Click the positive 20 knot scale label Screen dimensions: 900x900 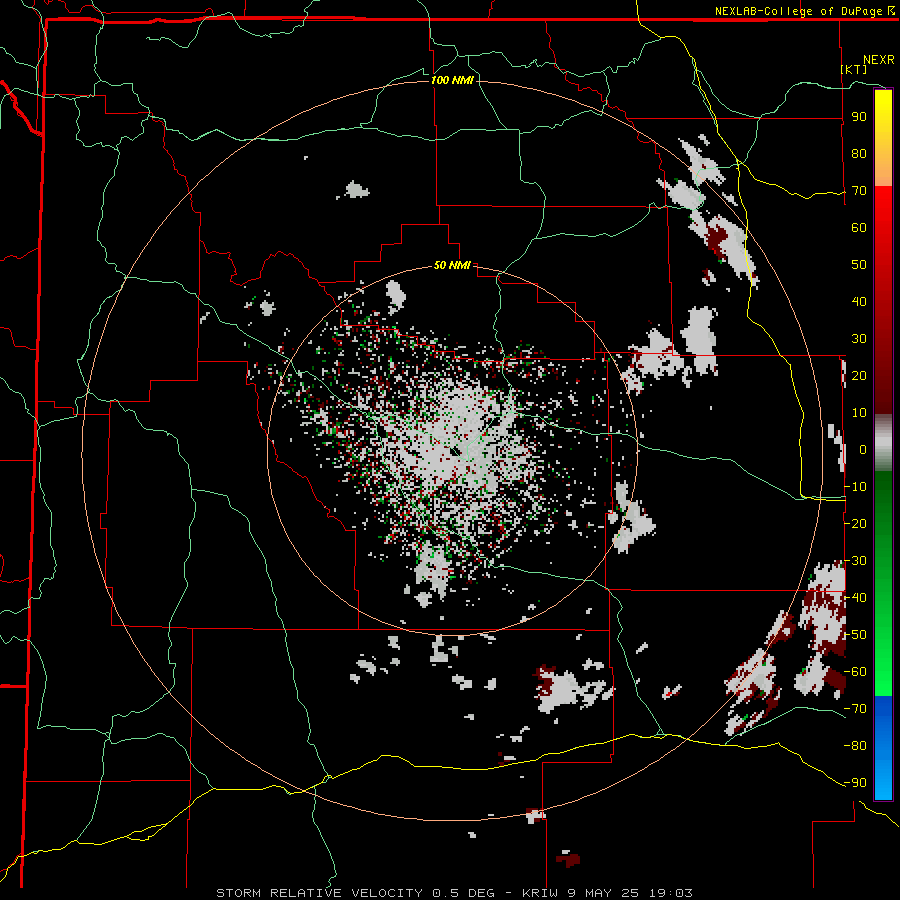click(x=859, y=375)
